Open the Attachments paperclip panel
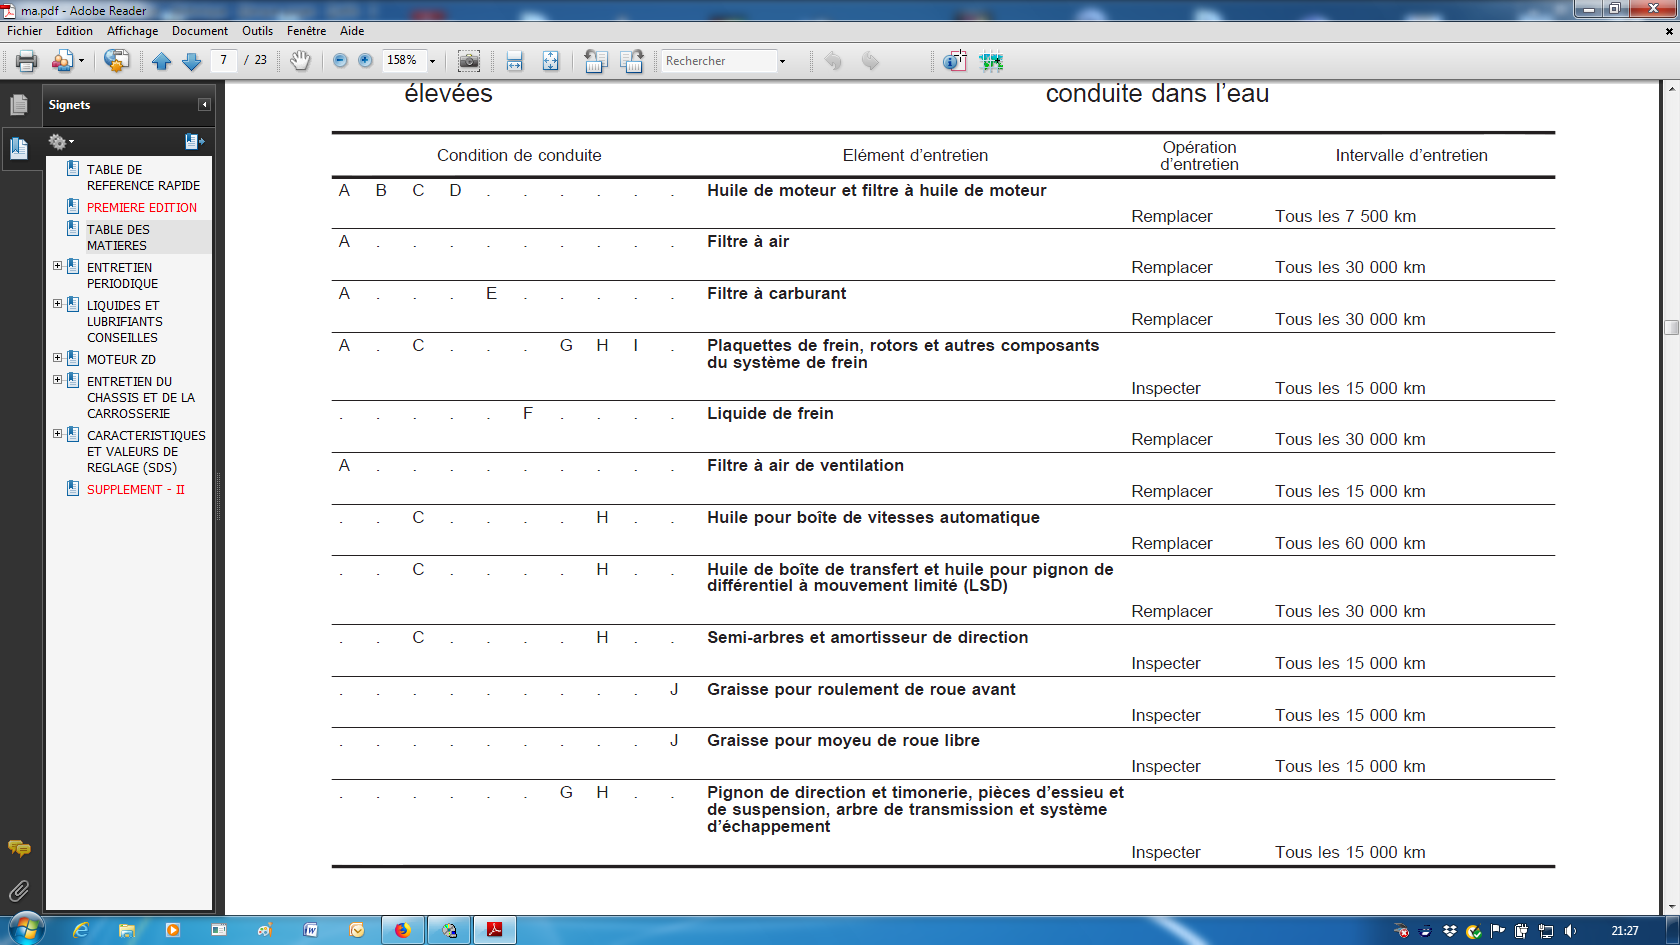 pos(19,890)
